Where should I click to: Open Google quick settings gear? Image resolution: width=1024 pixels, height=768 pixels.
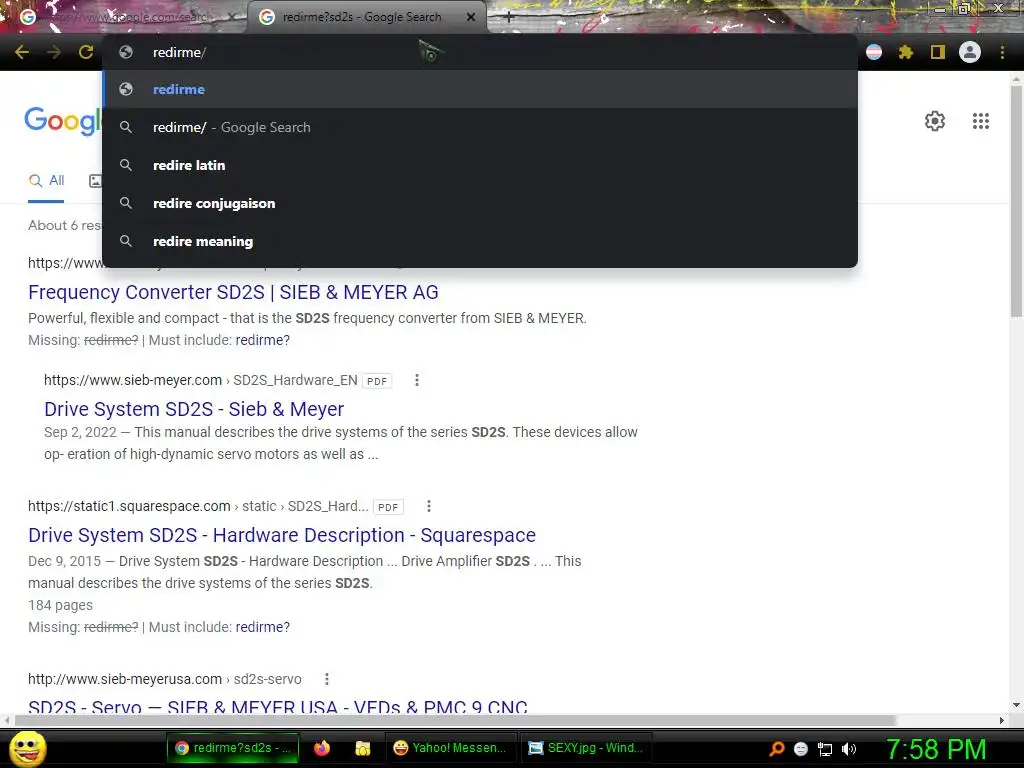pyautogui.click(x=935, y=121)
